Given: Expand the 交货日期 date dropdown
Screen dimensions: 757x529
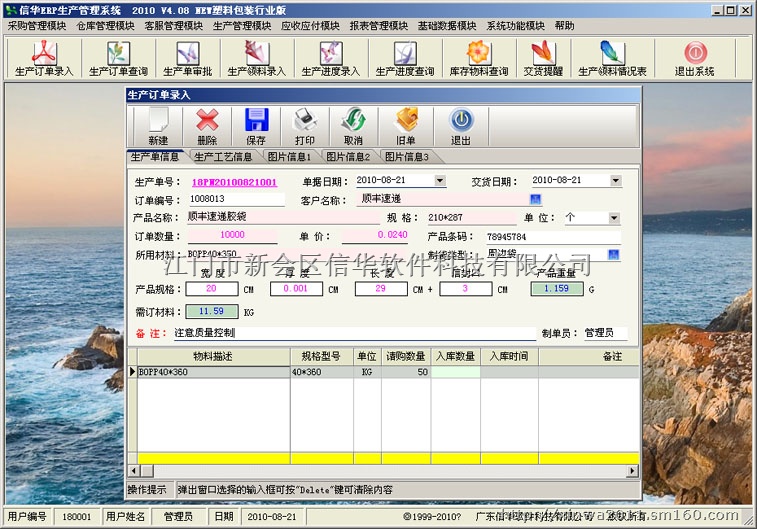Looking at the screenshot, I should click(615, 181).
